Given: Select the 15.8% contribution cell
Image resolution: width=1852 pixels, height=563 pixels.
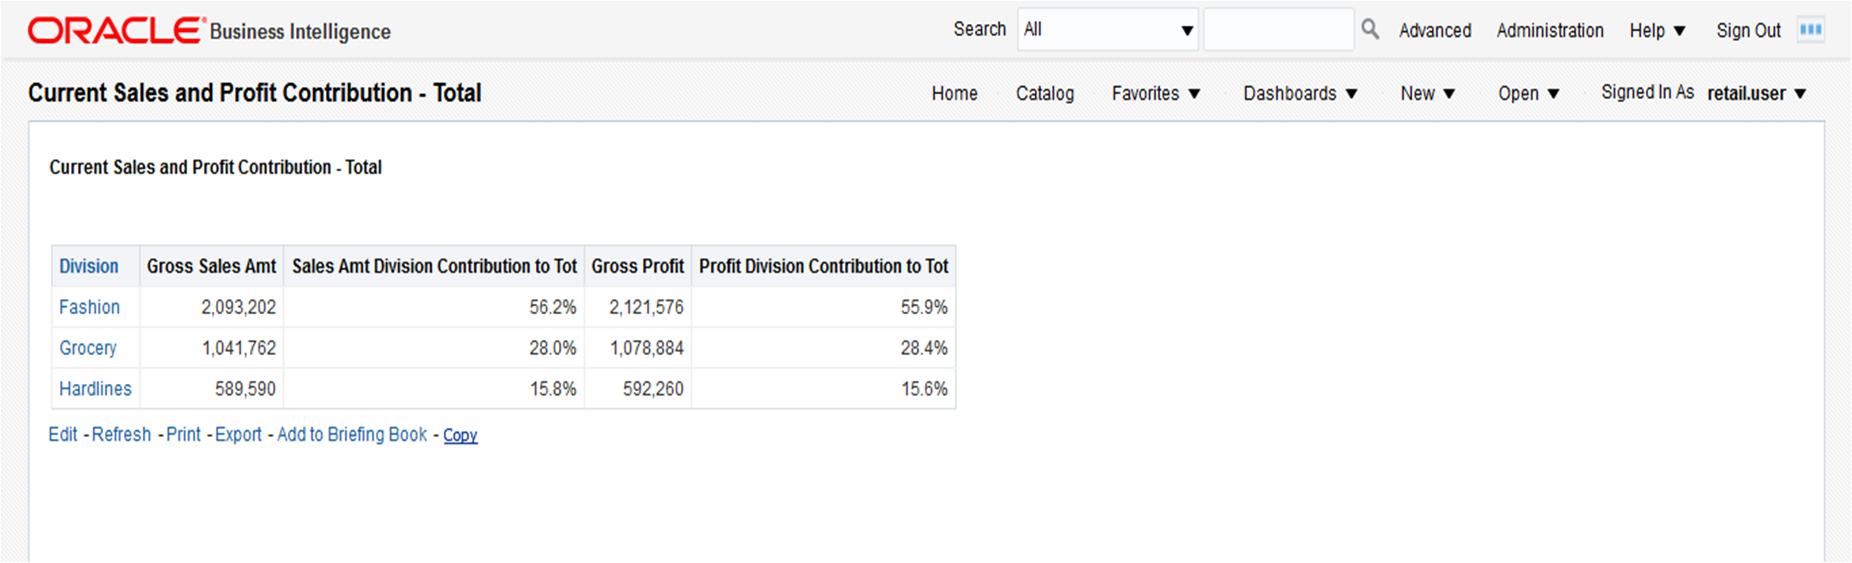Looking at the screenshot, I should 434,389.
